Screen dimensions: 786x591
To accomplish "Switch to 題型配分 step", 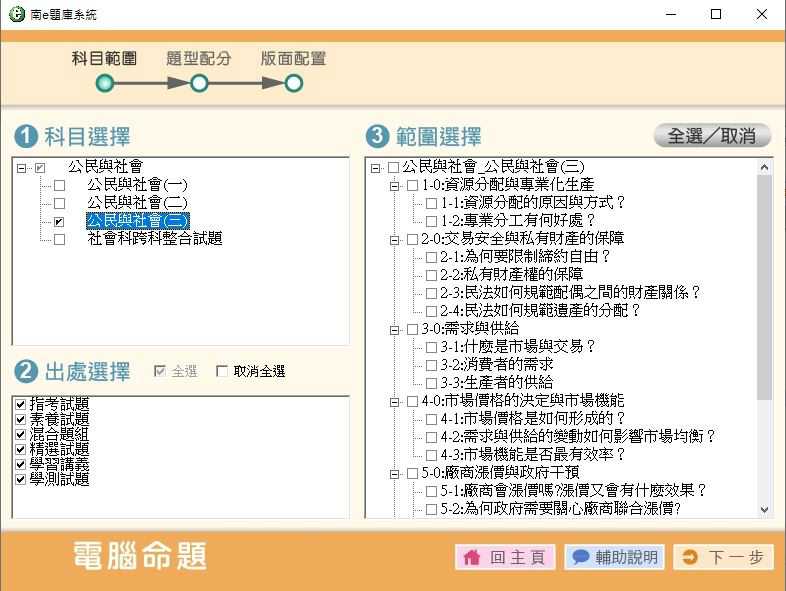I will 199,59.
